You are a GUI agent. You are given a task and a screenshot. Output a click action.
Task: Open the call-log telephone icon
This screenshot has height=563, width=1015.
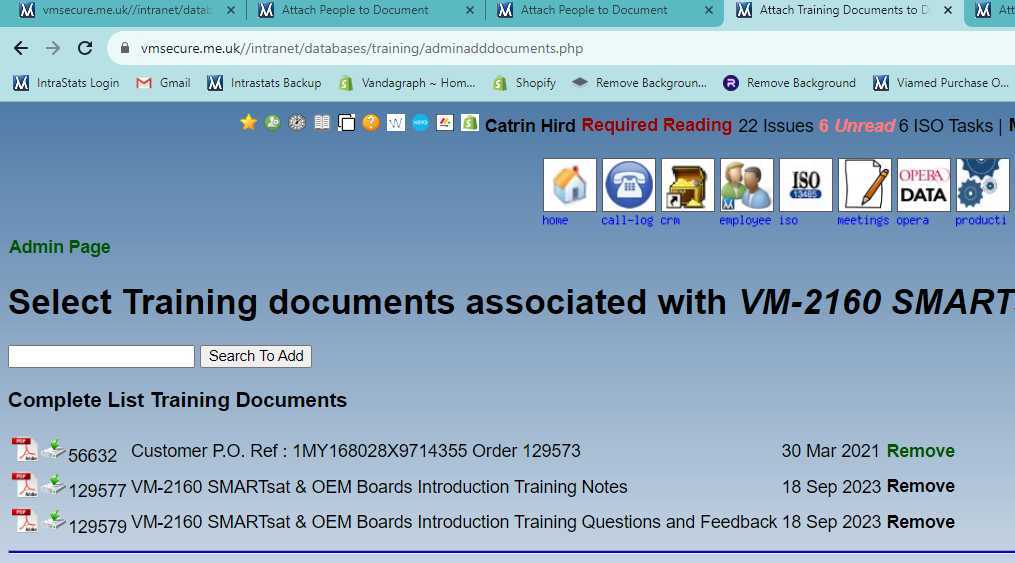(628, 185)
